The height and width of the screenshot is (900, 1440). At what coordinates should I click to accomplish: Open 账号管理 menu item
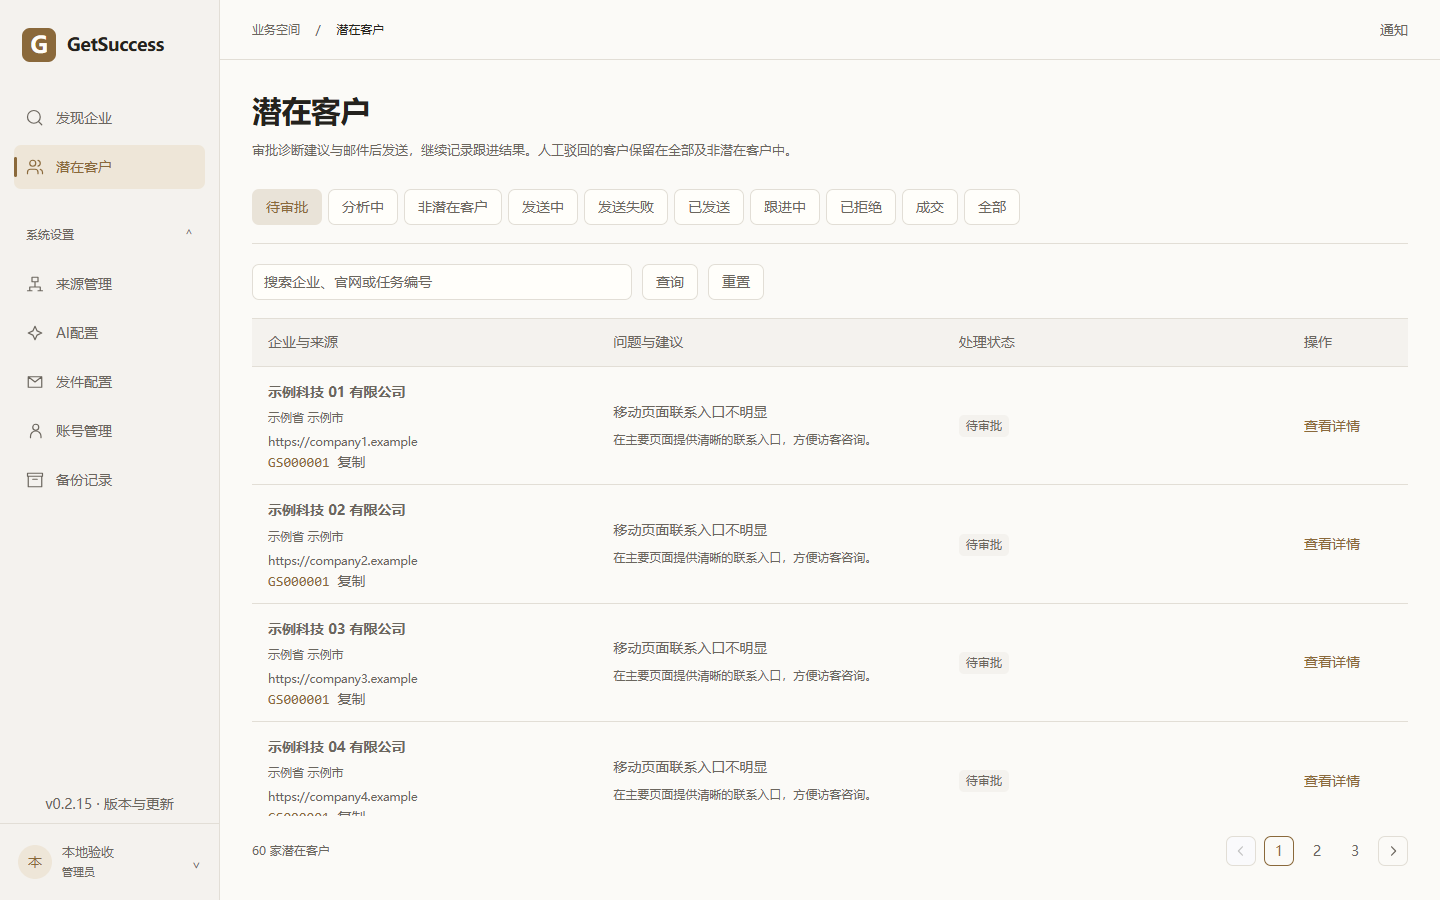(110, 431)
